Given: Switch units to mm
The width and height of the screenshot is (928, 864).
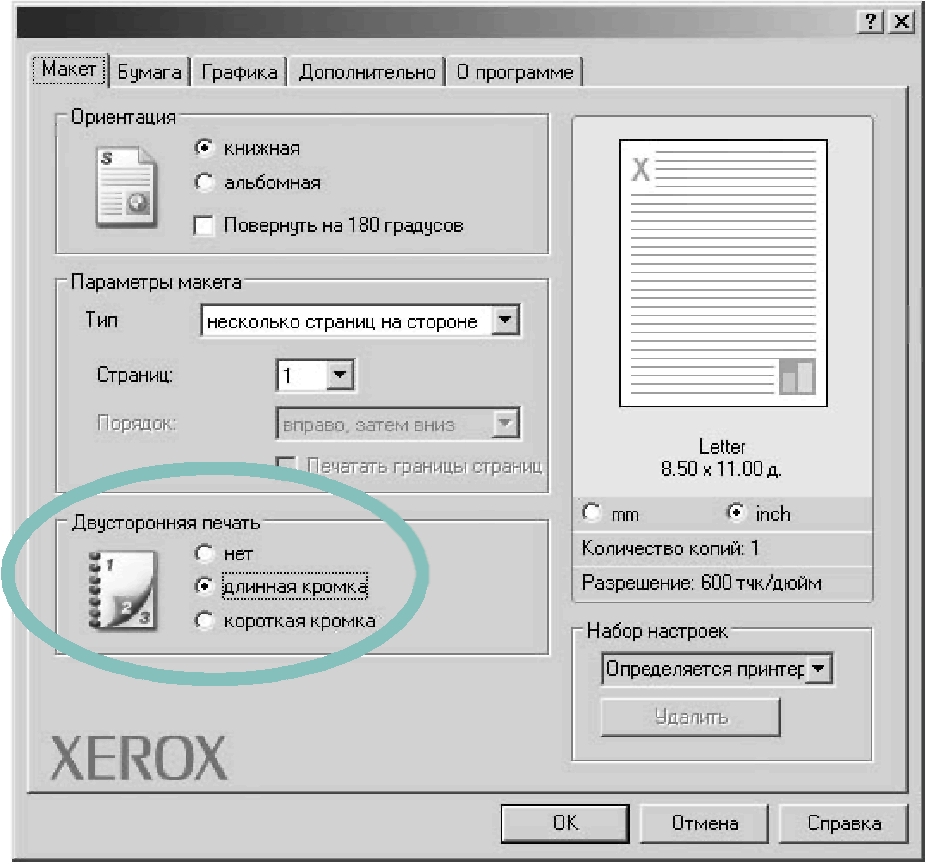Looking at the screenshot, I should (x=592, y=514).
